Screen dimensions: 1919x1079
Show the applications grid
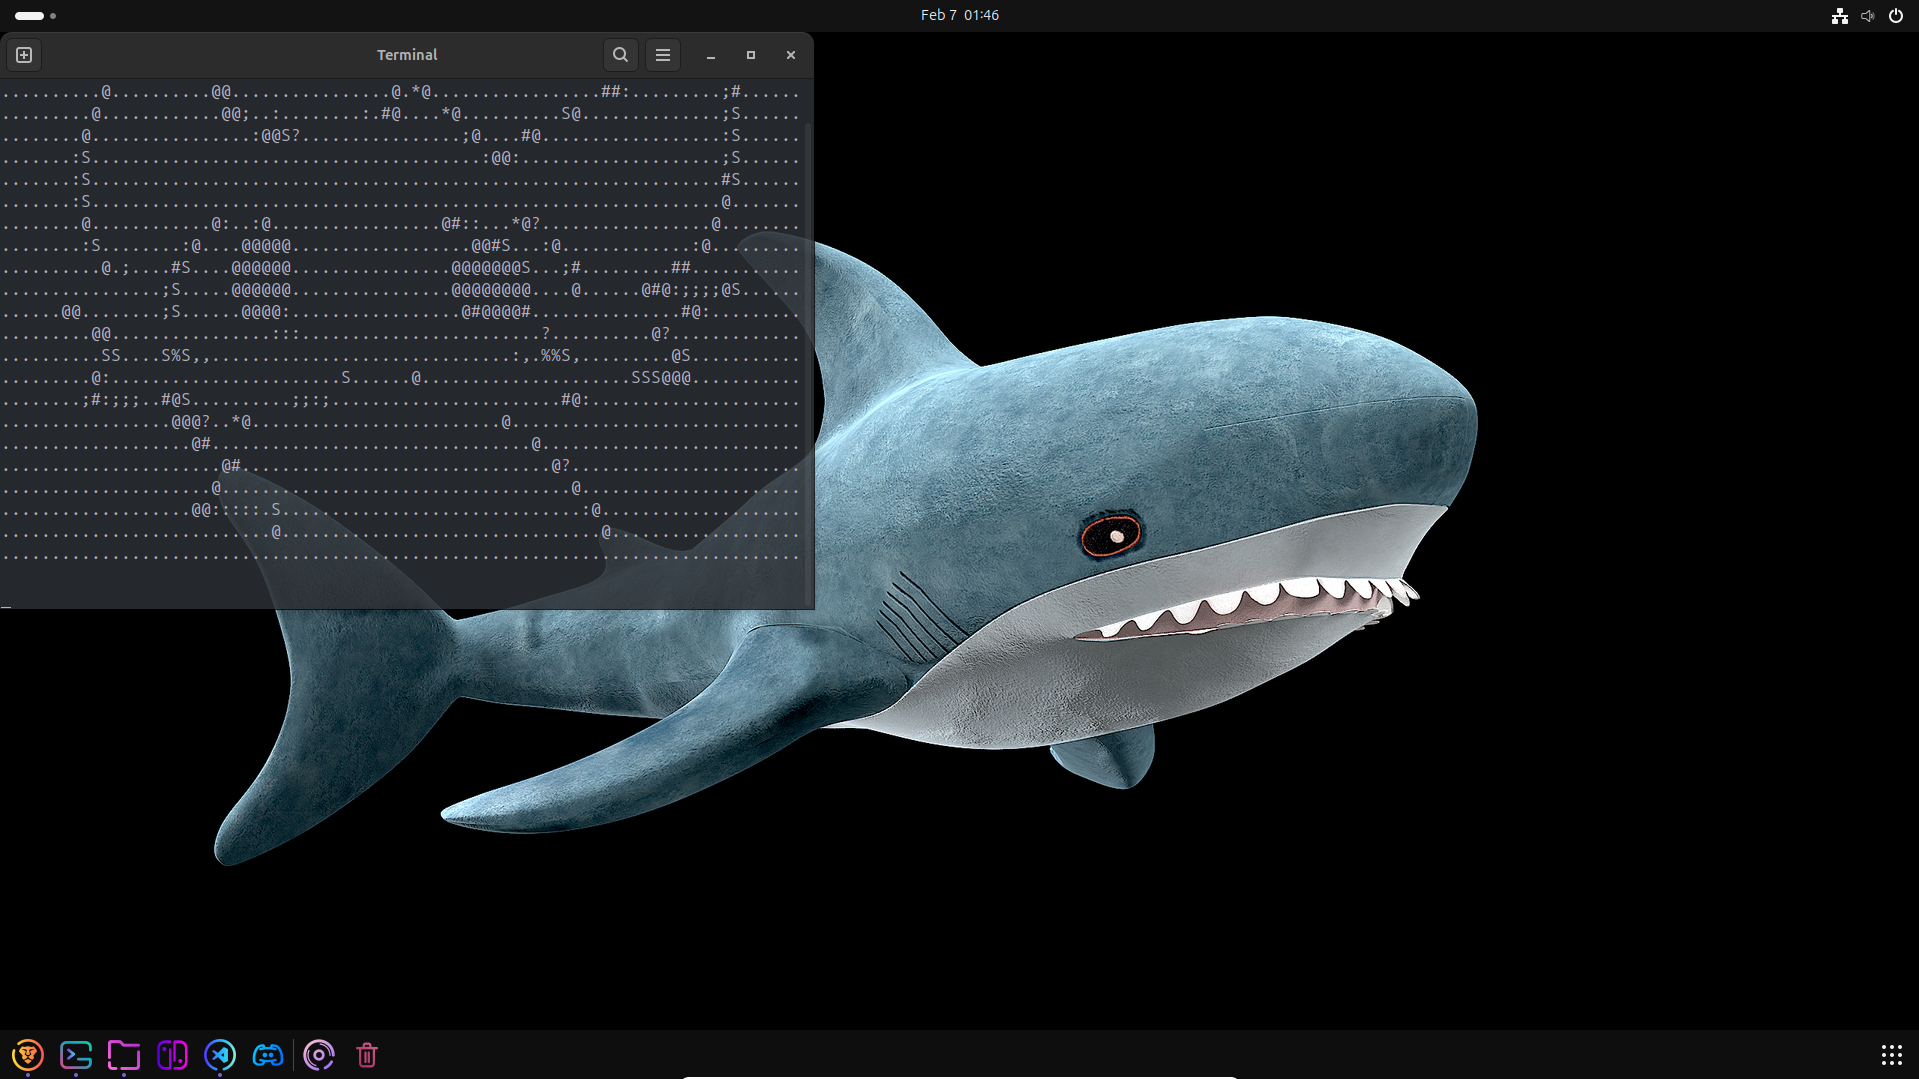(x=1891, y=1055)
